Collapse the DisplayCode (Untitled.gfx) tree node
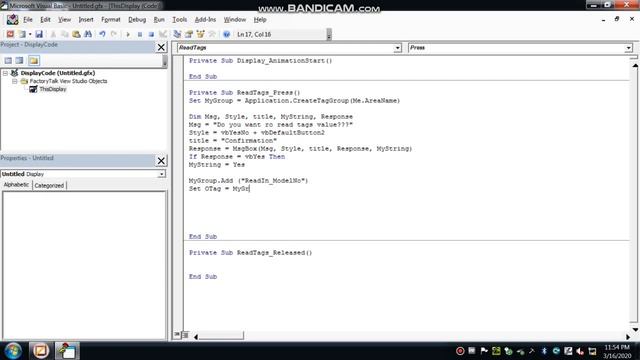The image size is (640, 360). tap(5, 73)
